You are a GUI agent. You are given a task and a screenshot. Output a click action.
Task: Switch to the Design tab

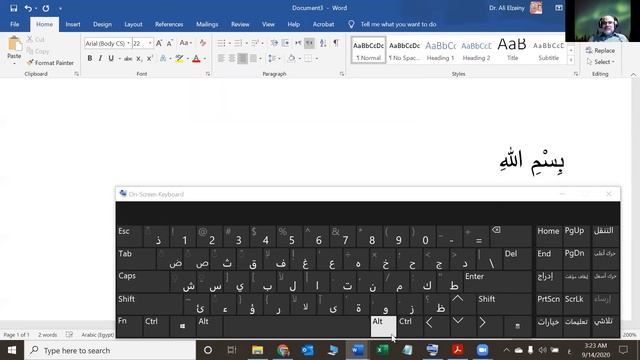(102, 24)
